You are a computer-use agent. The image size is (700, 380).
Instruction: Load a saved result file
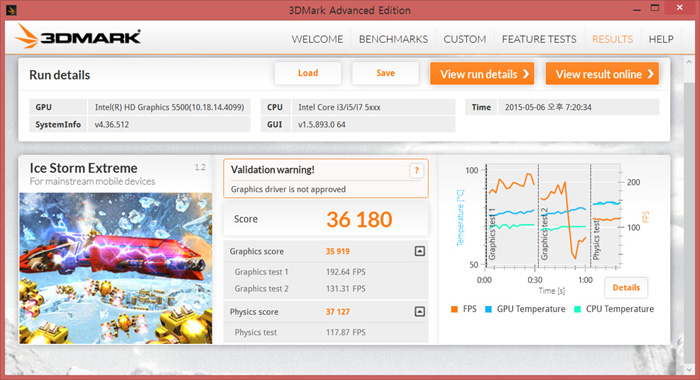click(x=308, y=73)
